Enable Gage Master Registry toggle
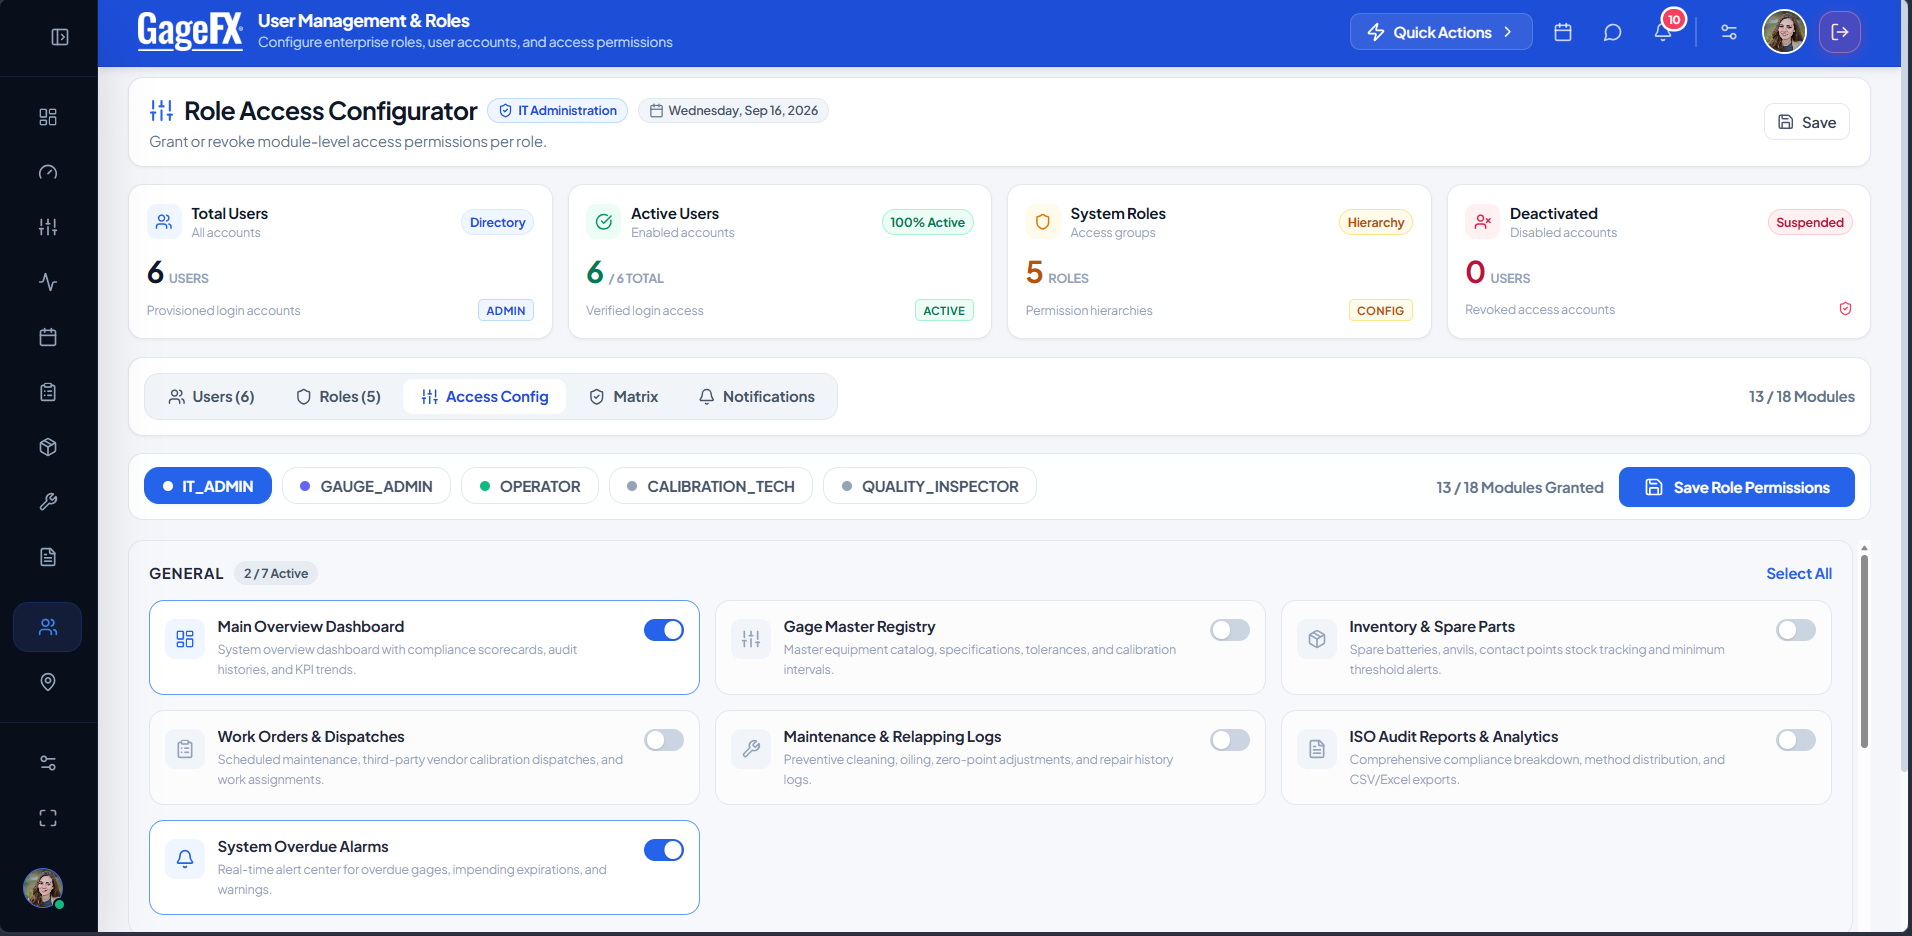This screenshot has height=936, width=1912. pos(1230,630)
